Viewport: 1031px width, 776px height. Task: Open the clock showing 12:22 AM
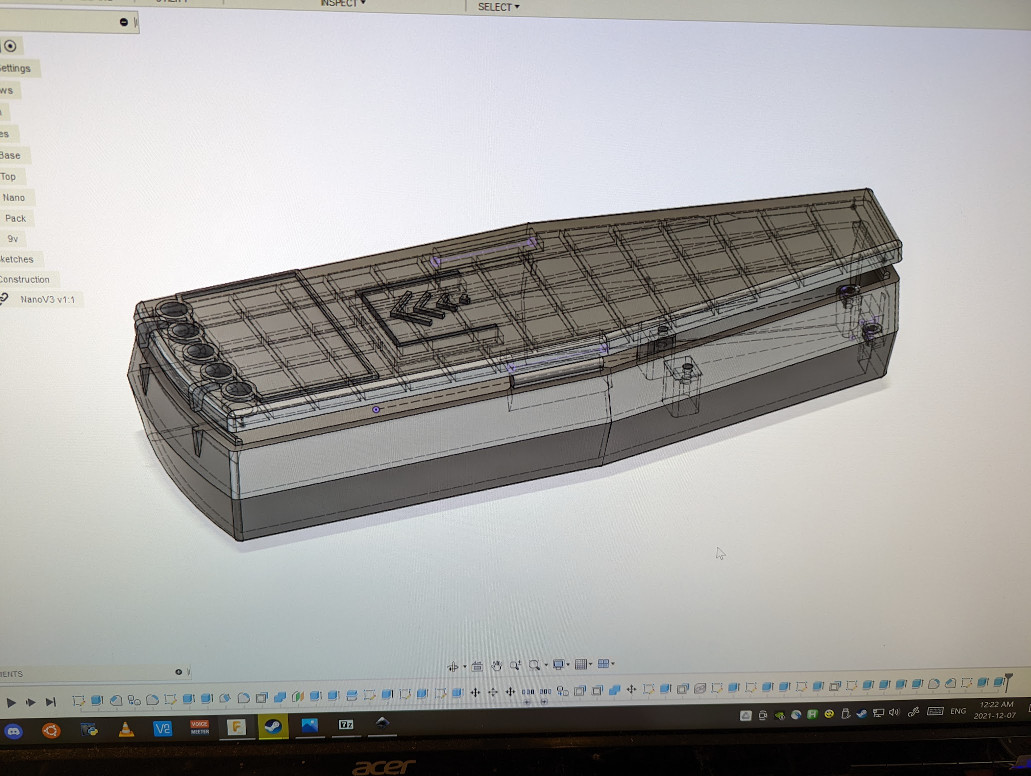pyautogui.click(x=995, y=710)
